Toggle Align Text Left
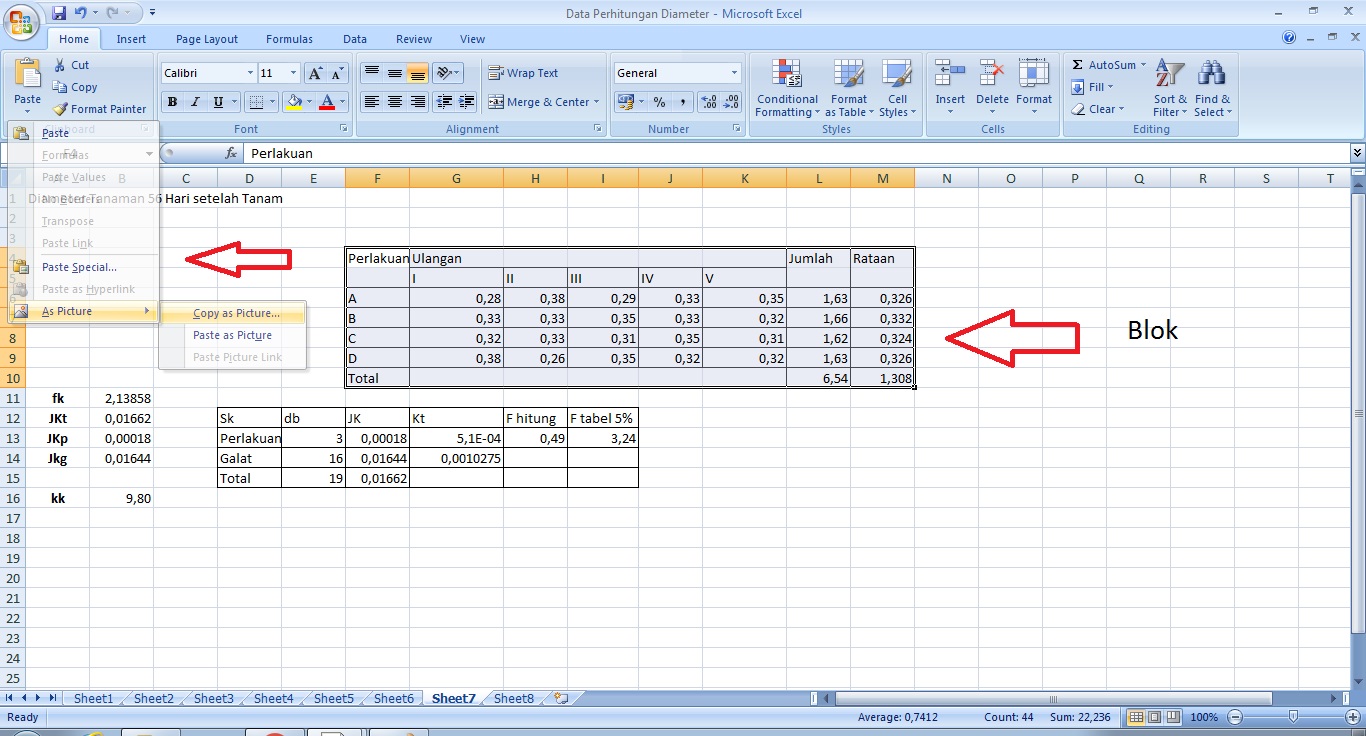The image size is (1366, 736). pos(372,102)
